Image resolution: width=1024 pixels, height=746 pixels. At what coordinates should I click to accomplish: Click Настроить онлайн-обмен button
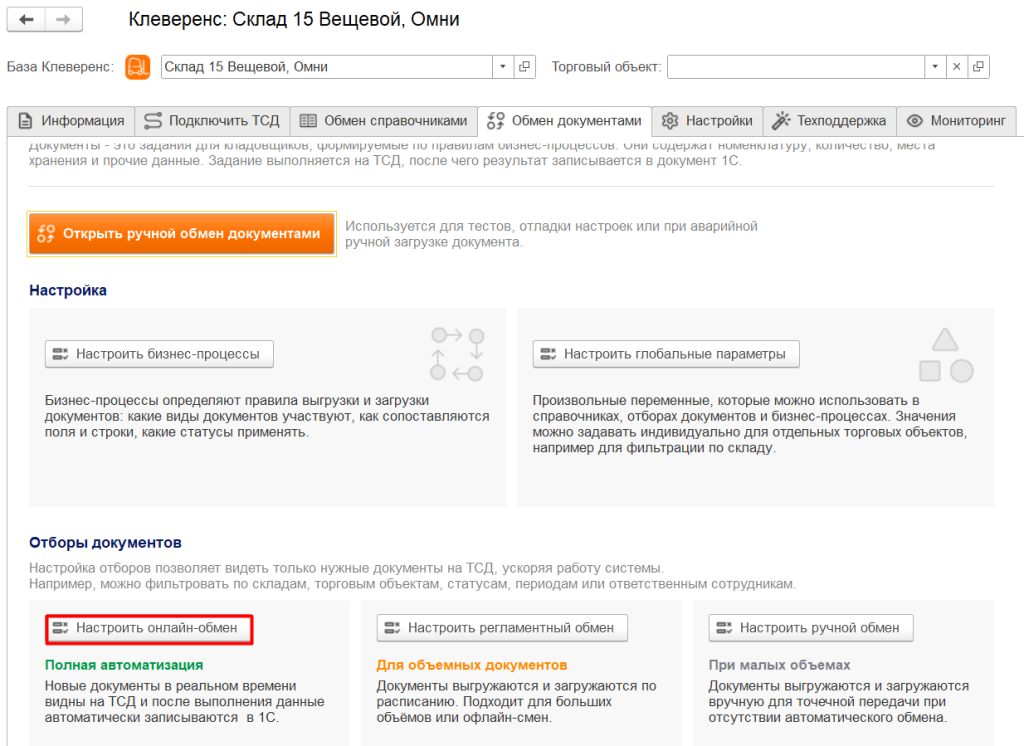coord(148,628)
